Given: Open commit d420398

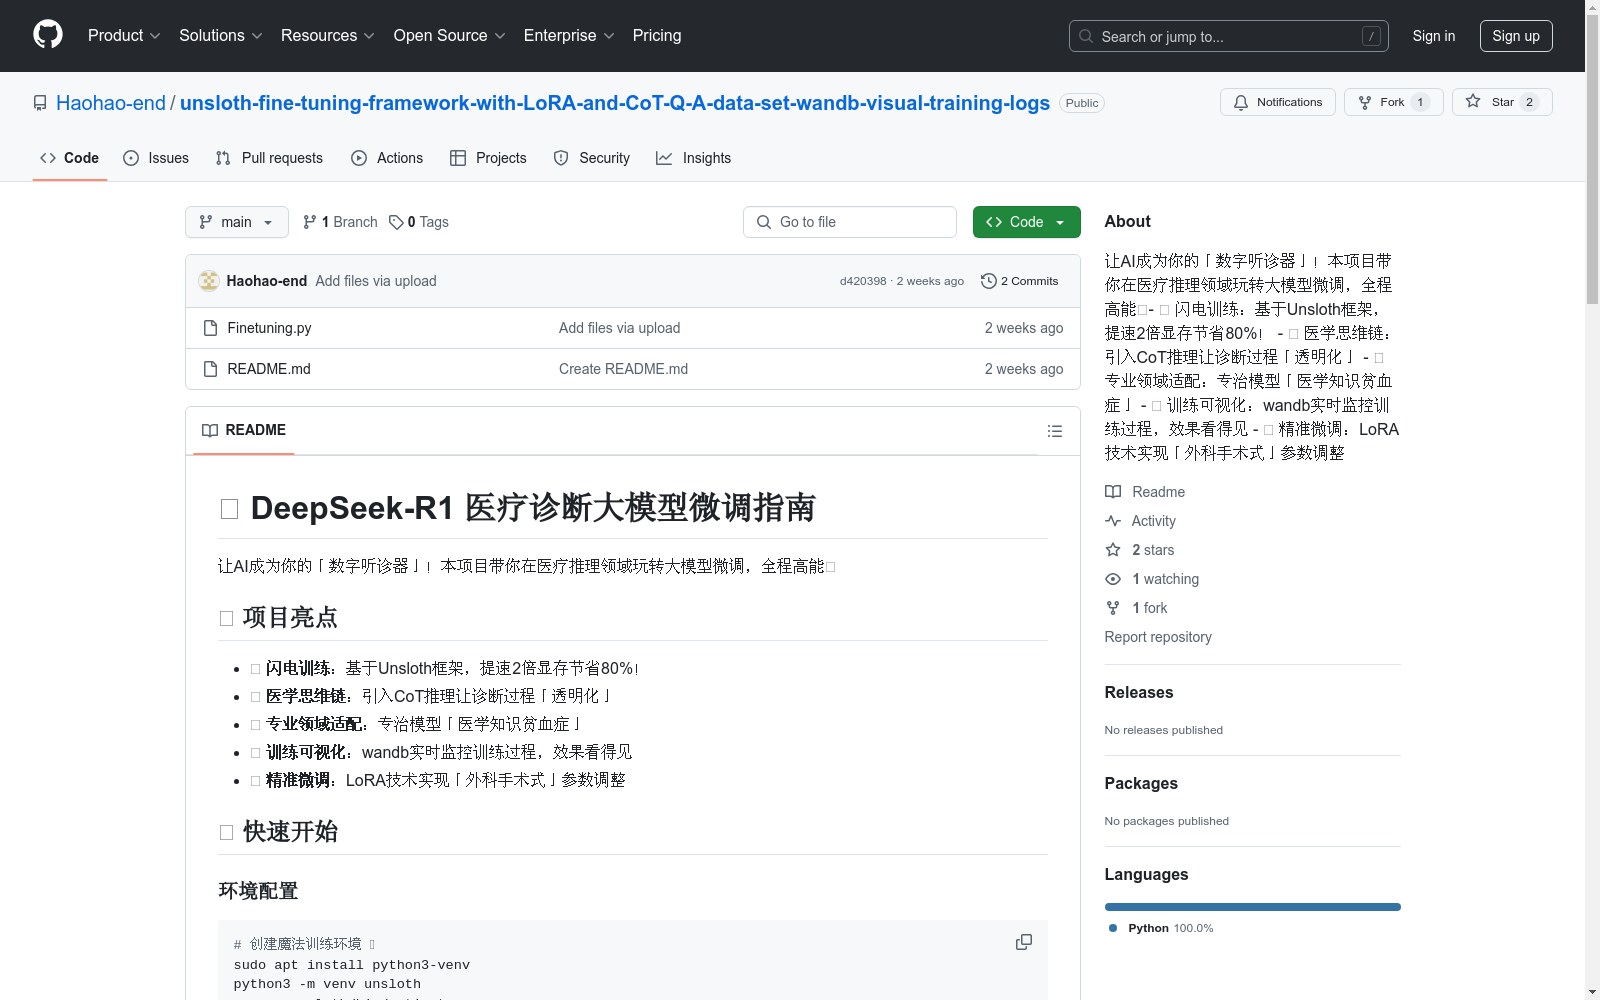Looking at the screenshot, I should 863,281.
